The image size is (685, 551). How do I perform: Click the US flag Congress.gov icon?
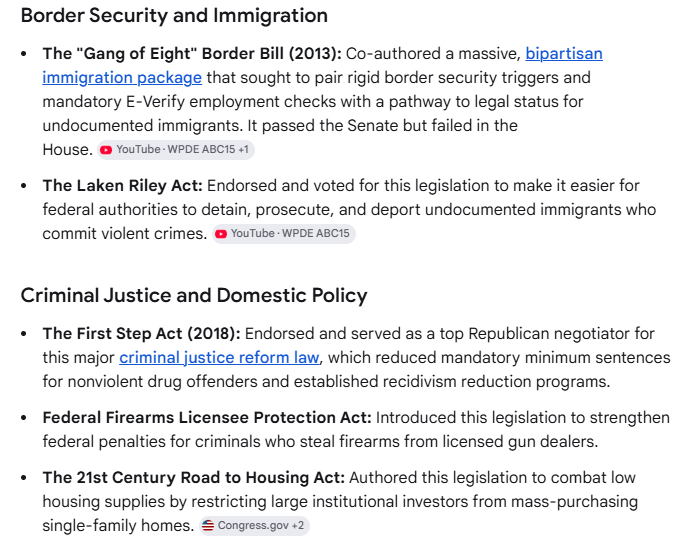208,525
